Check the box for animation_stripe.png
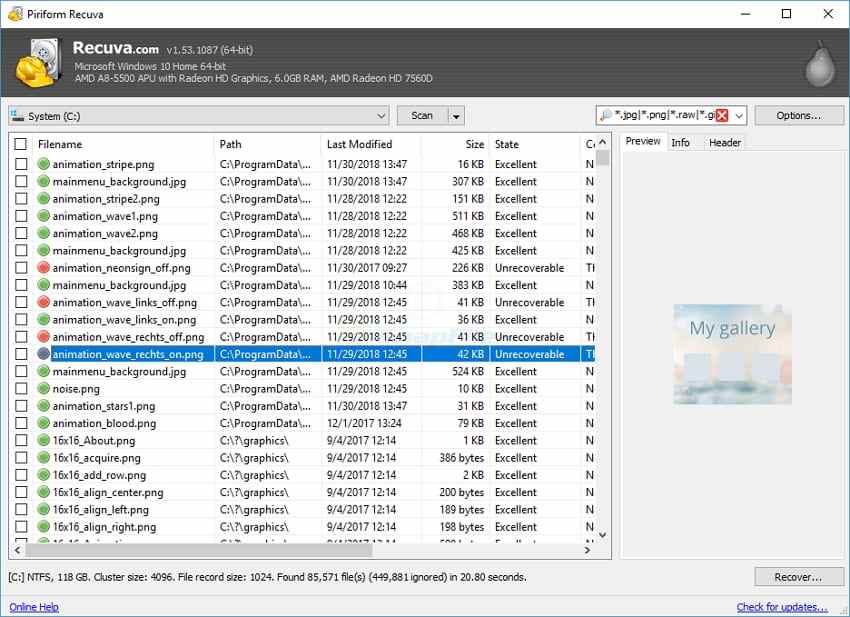Screen dimensions: 850x617 (21, 164)
